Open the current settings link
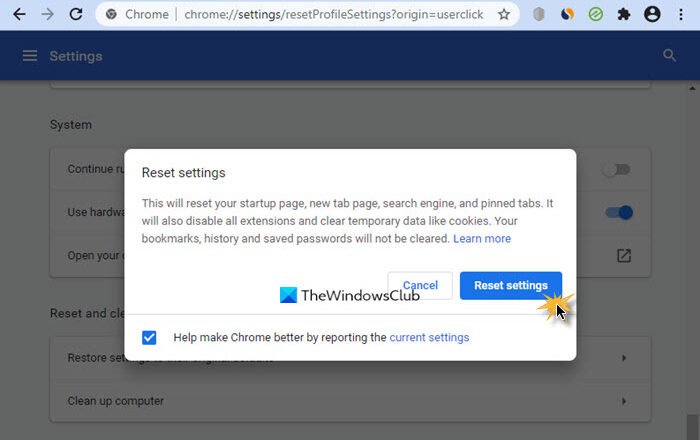Image resolution: width=700 pixels, height=440 pixels. (429, 337)
